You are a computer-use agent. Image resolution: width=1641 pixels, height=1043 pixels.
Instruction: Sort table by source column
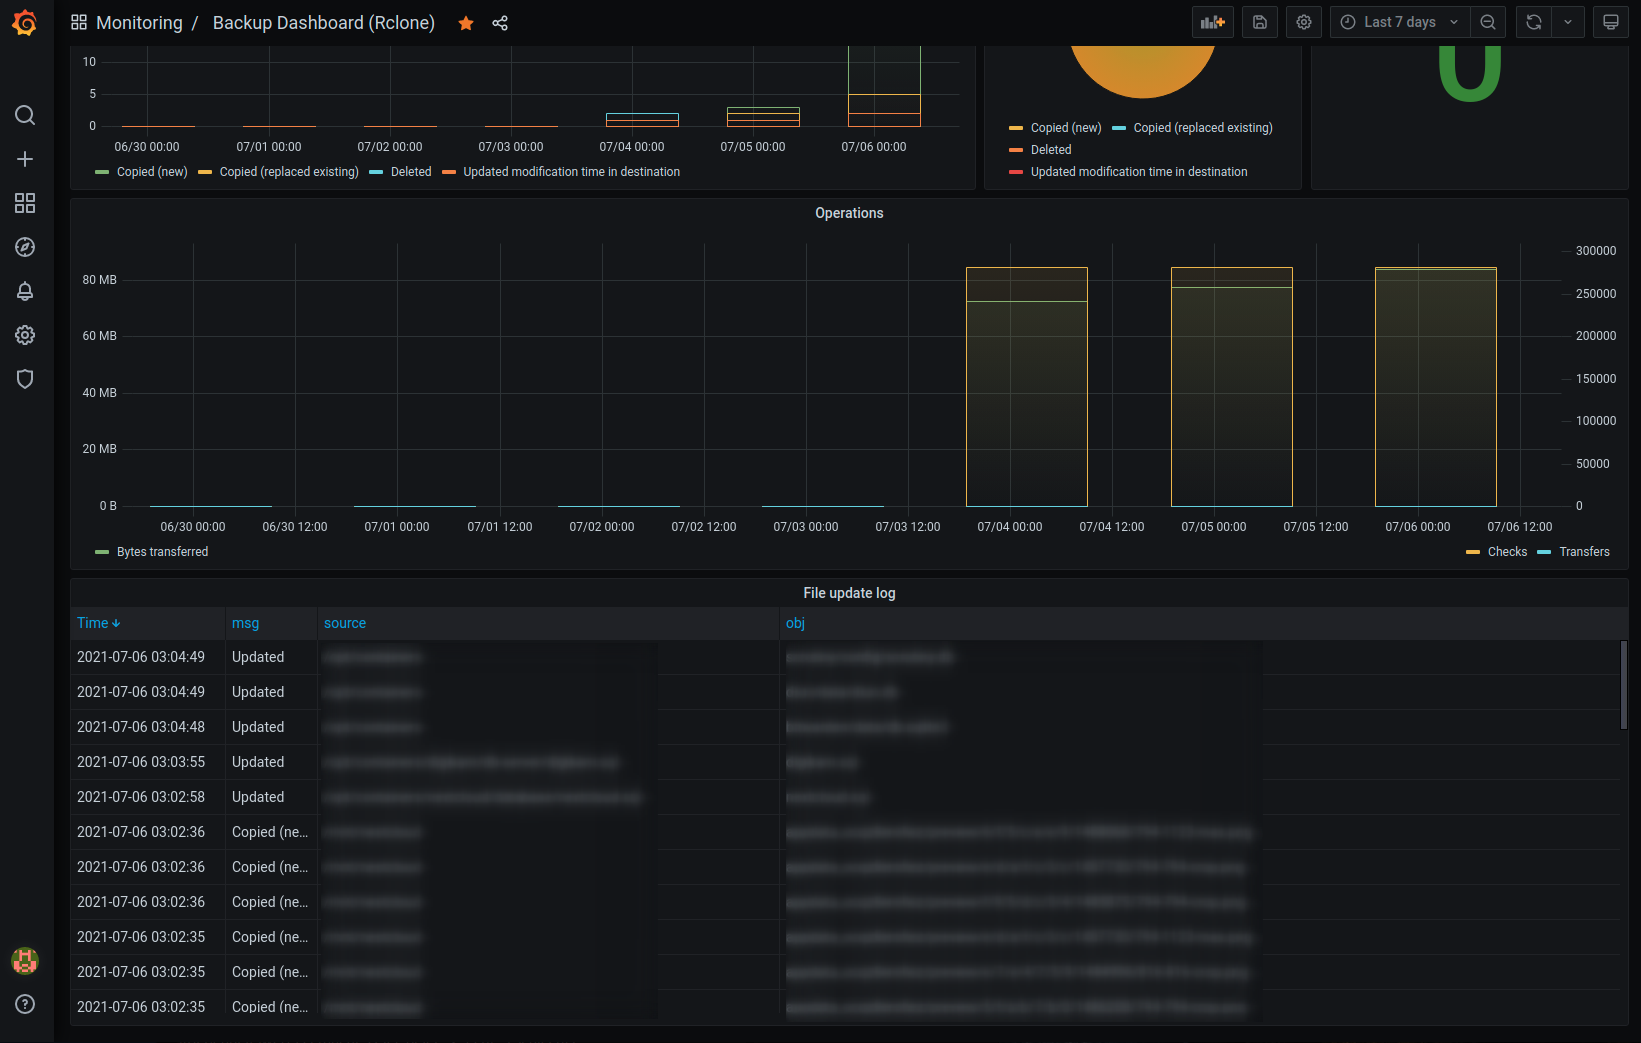(x=345, y=623)
